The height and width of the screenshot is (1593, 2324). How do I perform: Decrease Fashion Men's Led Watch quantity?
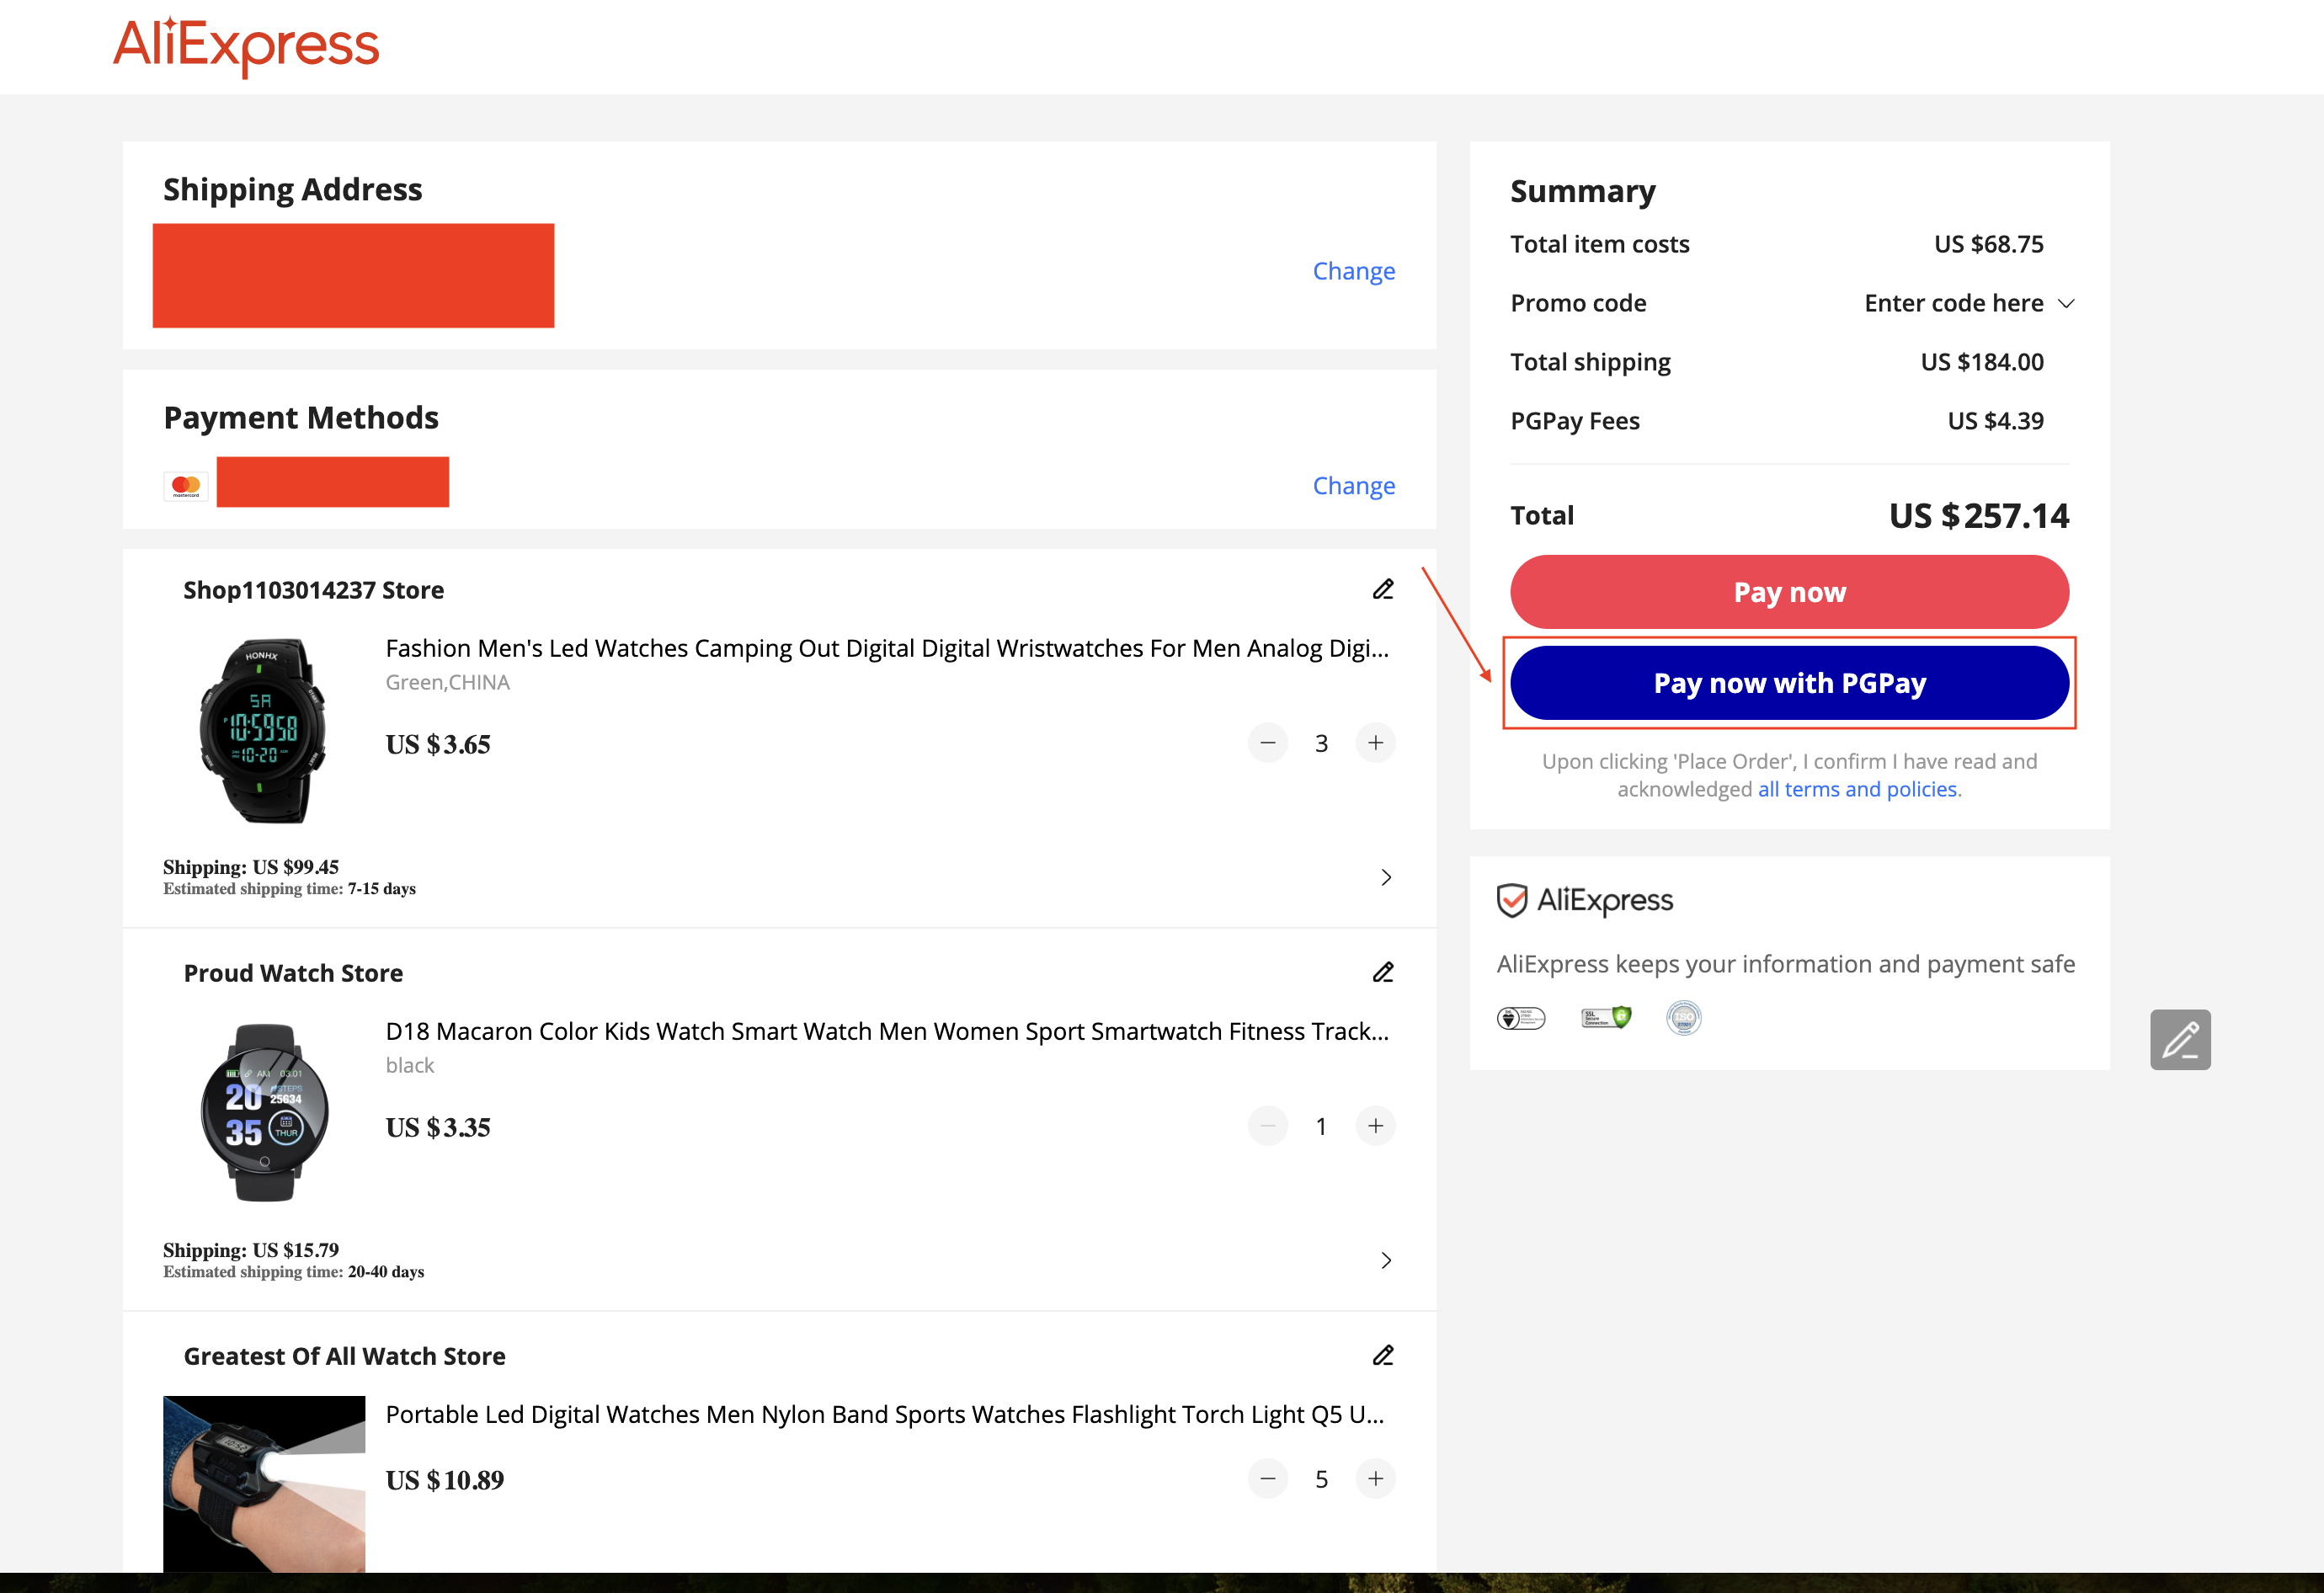coord(1267,743)
